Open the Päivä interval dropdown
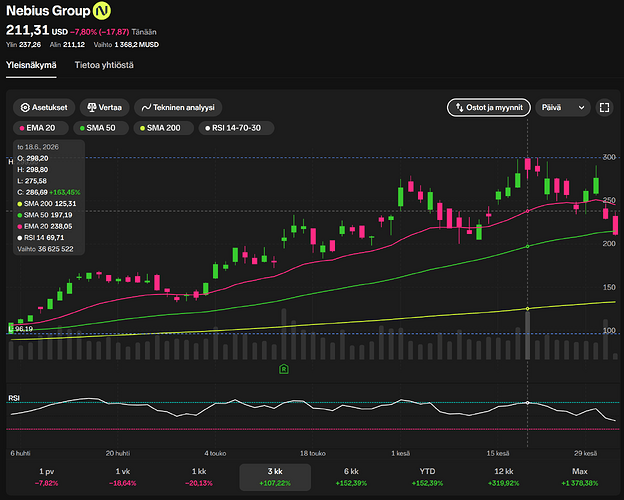624x500 pixels. click(563, 107)
